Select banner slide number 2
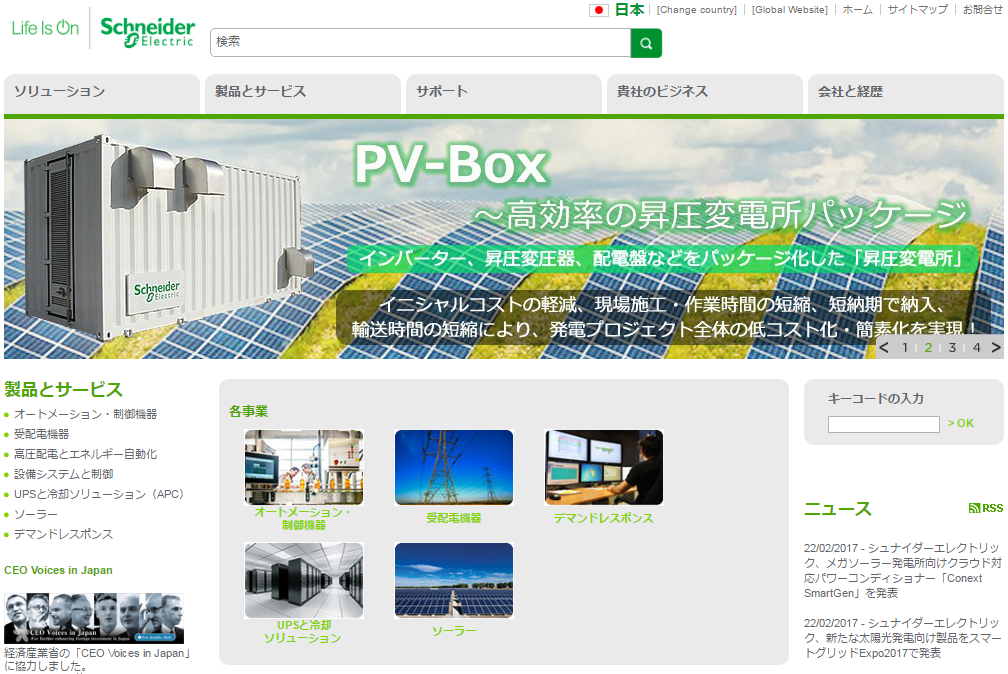The height and width of the screenshot is (674, 1008). click(928, 348)
